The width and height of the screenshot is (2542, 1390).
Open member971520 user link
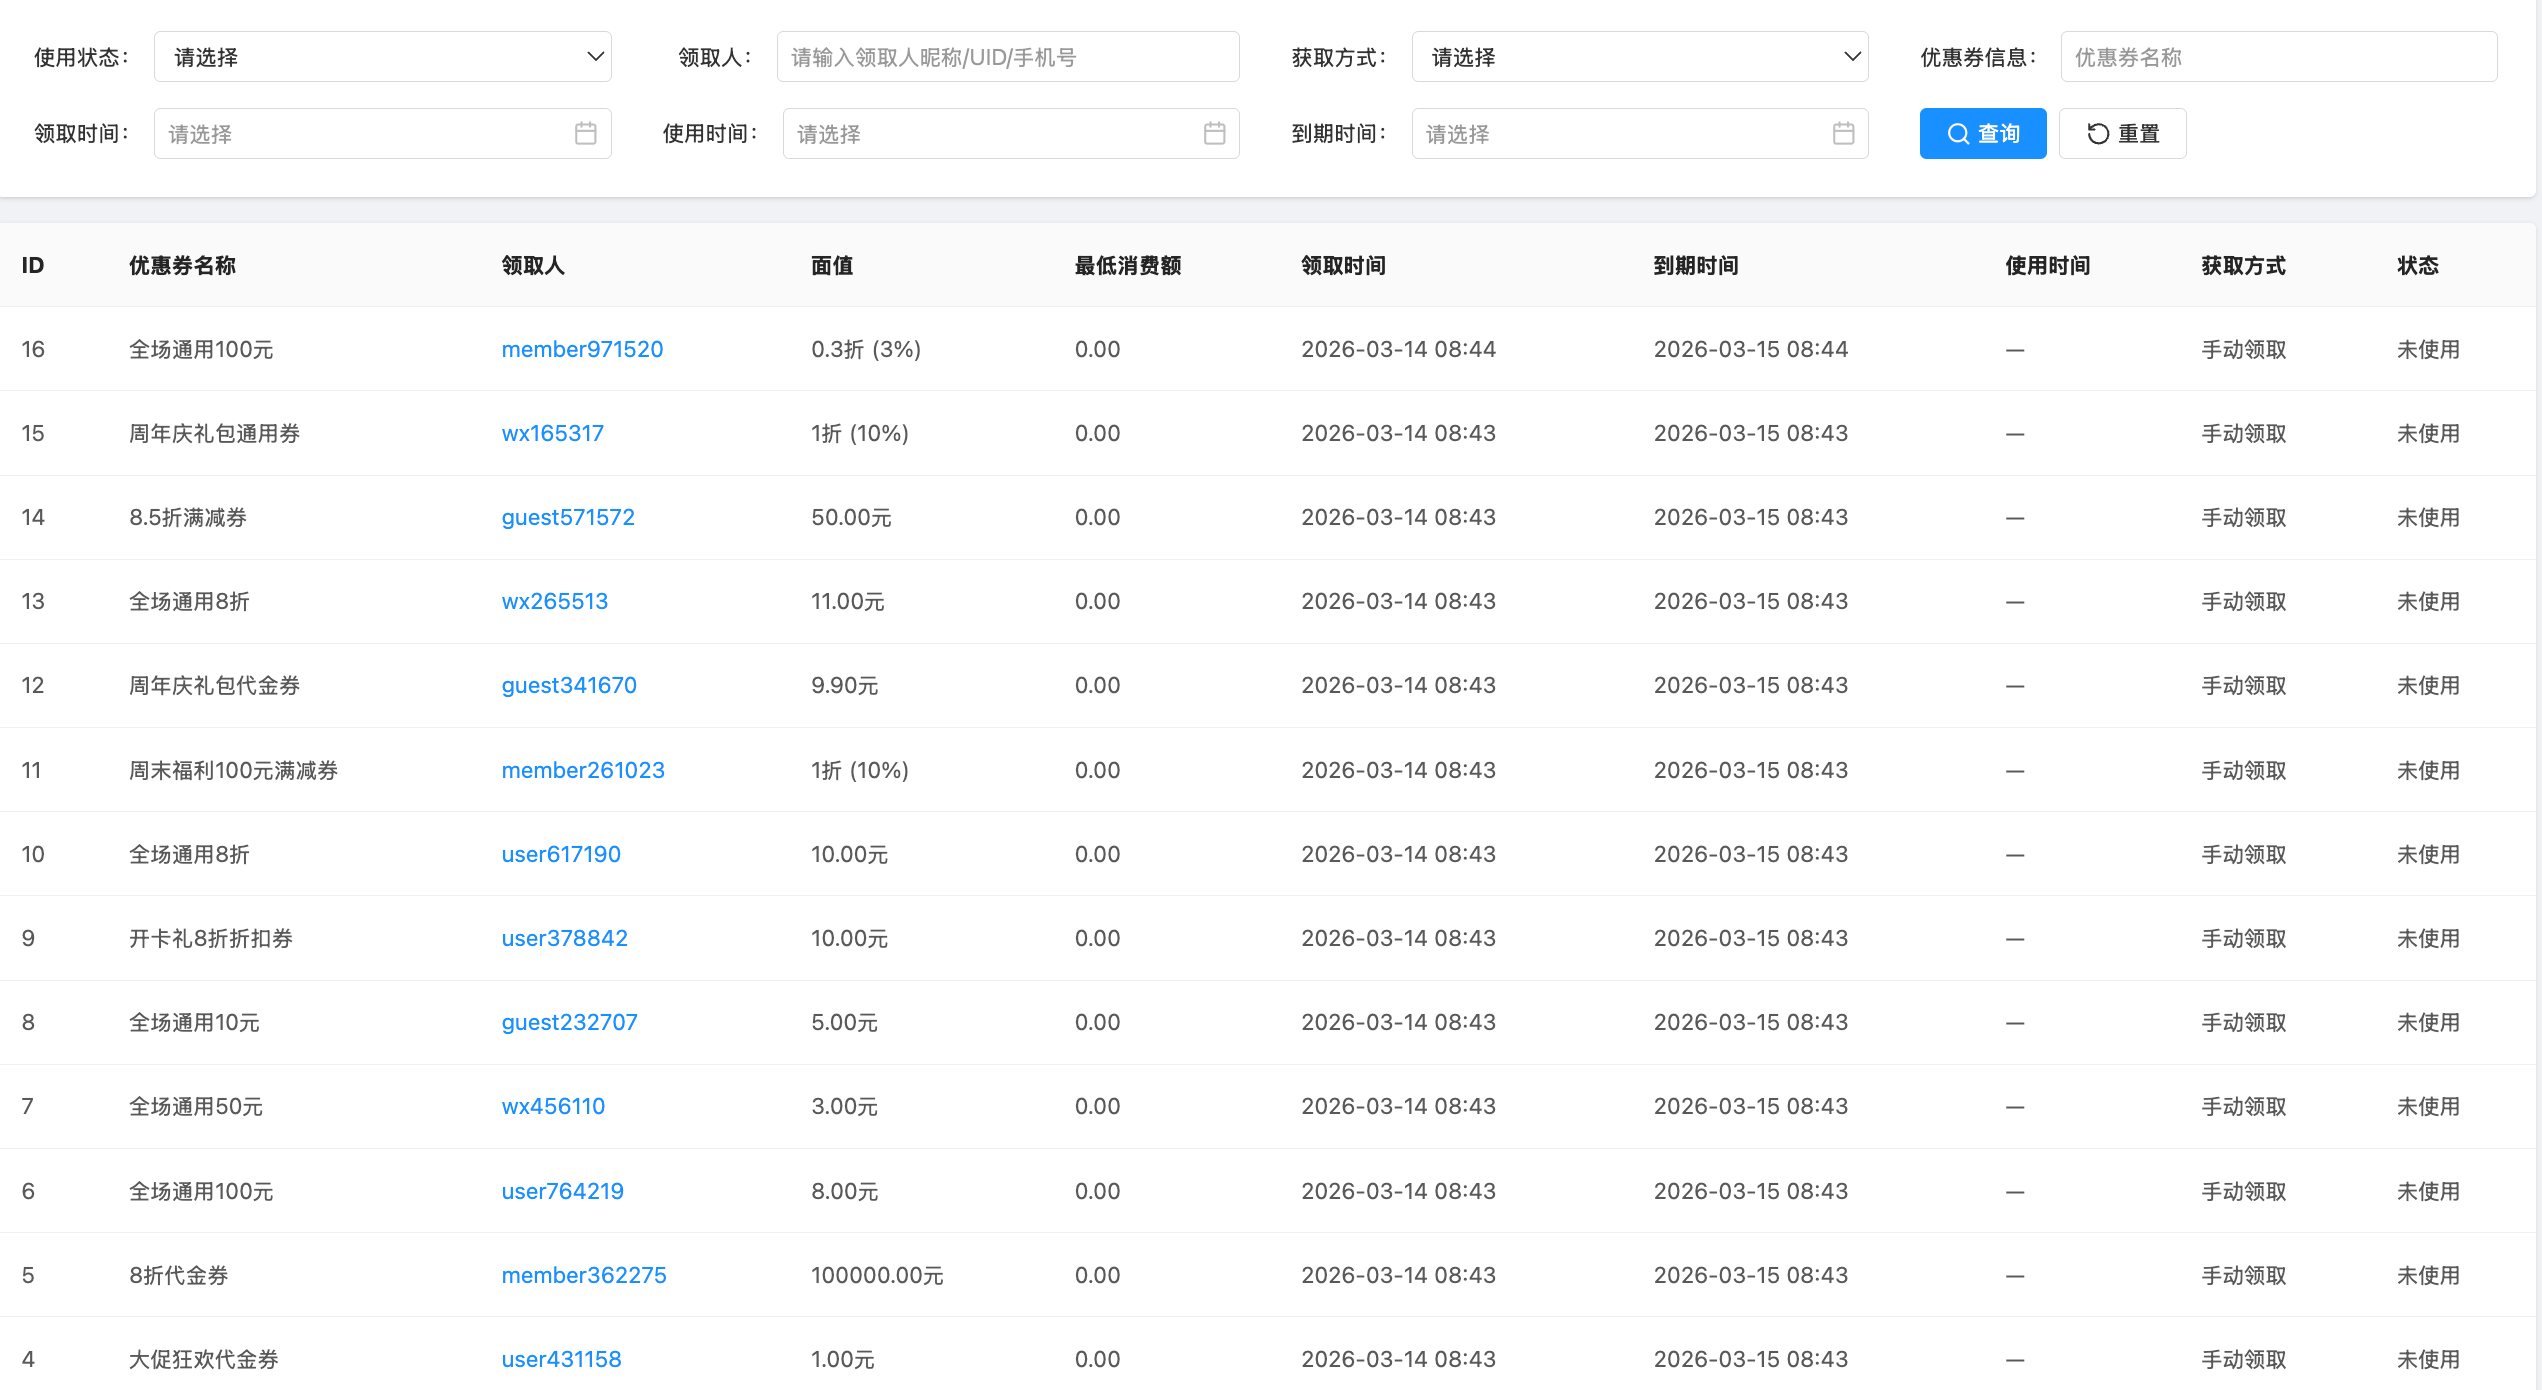[x=582, y=349]
